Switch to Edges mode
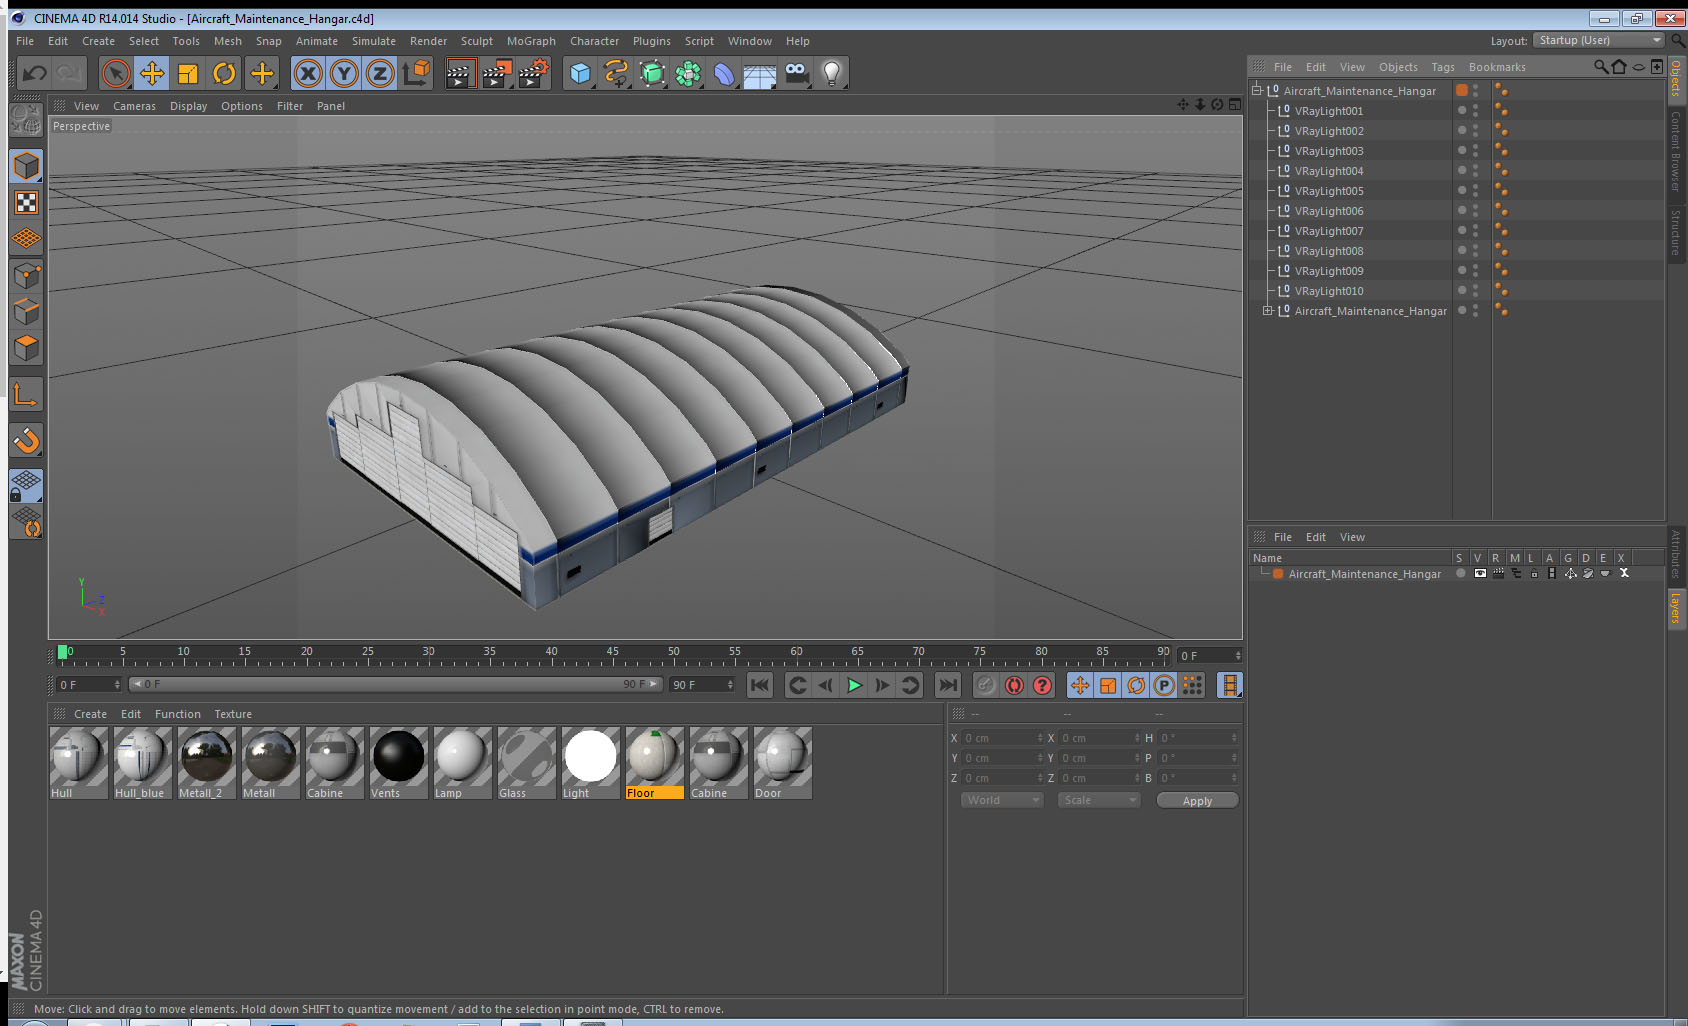Viewport: 1688px width, 1026px height. (26, 312)
